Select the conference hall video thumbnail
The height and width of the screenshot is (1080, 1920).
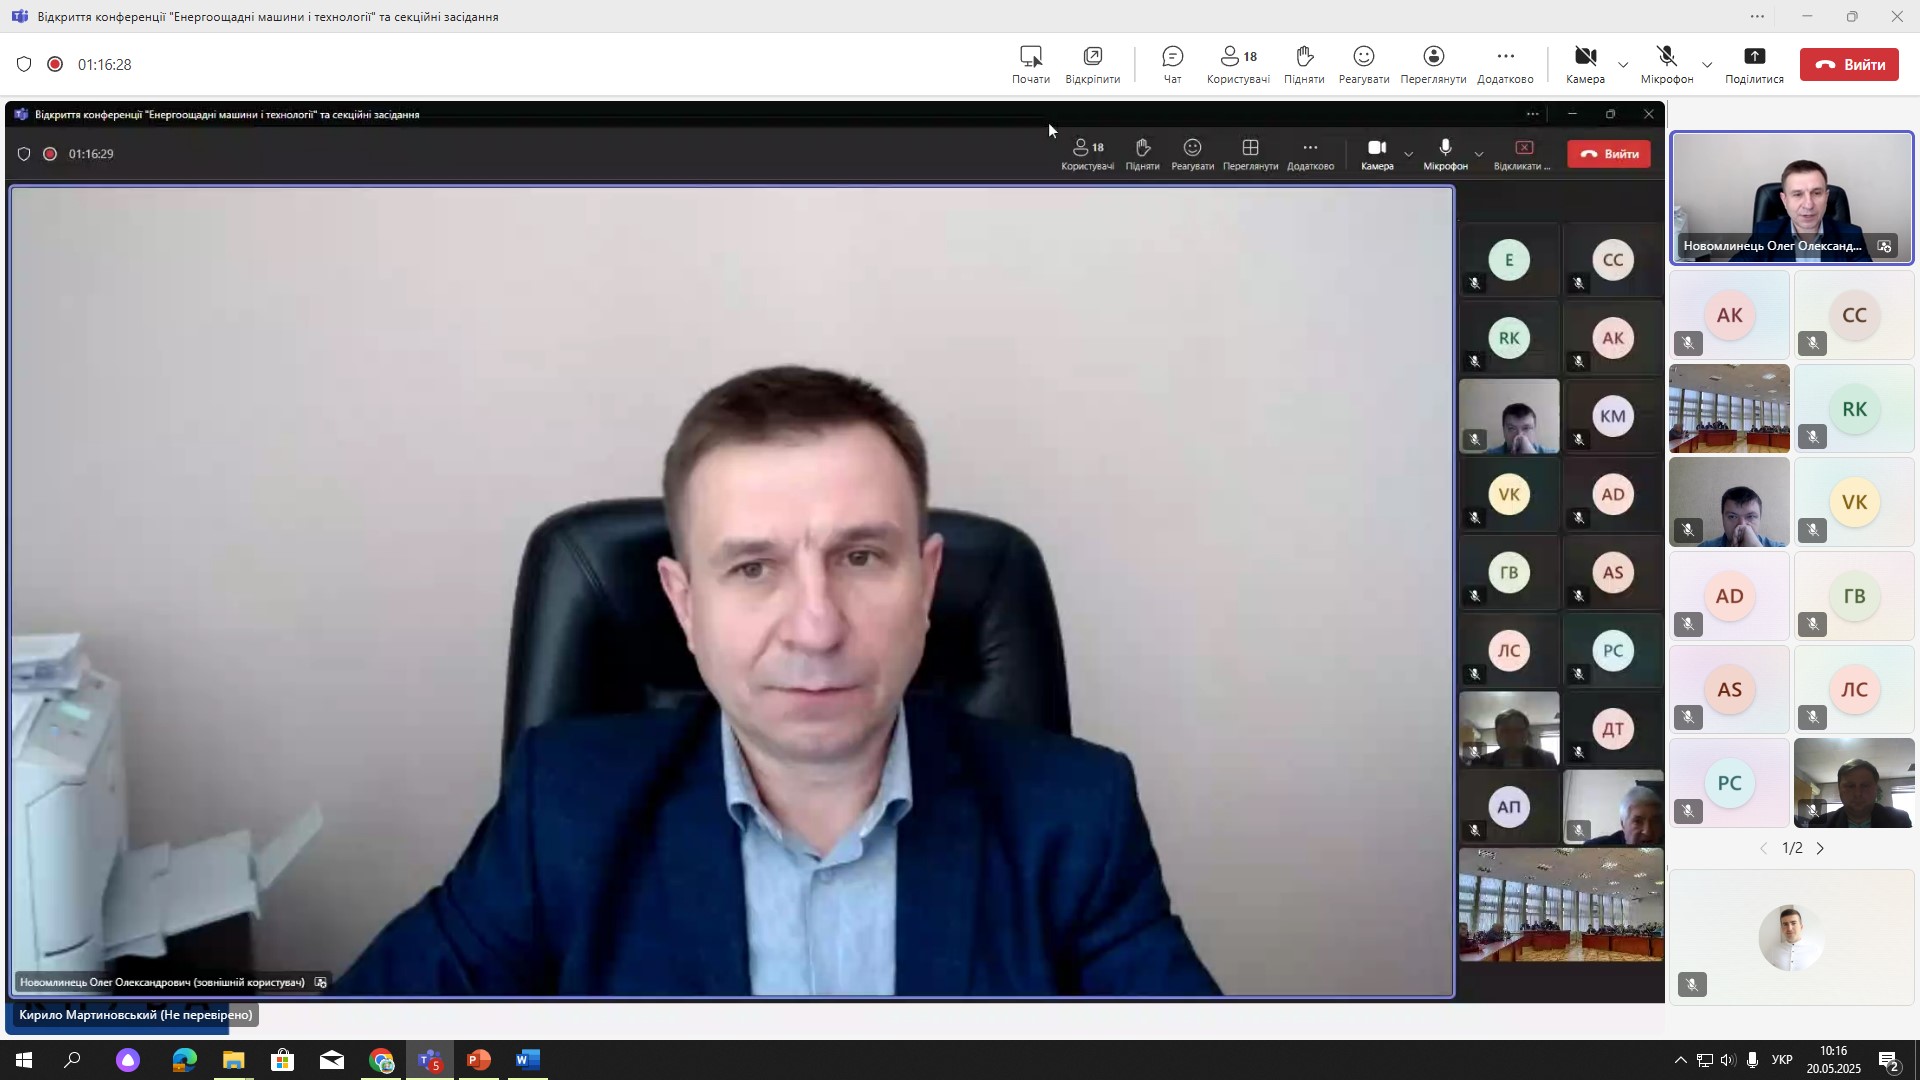tap(1729, 409)
